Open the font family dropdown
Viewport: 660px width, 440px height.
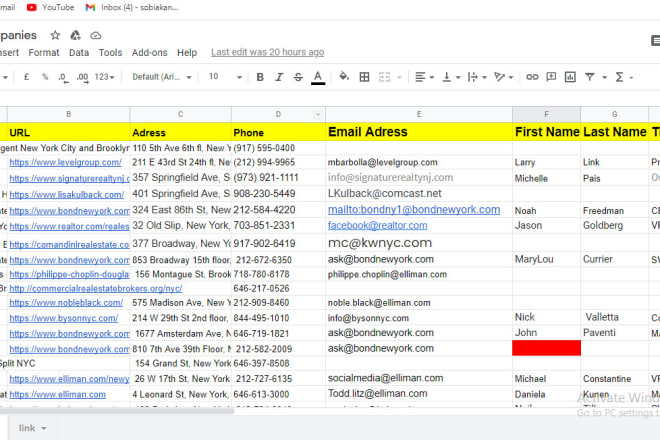tap(162, 77)
